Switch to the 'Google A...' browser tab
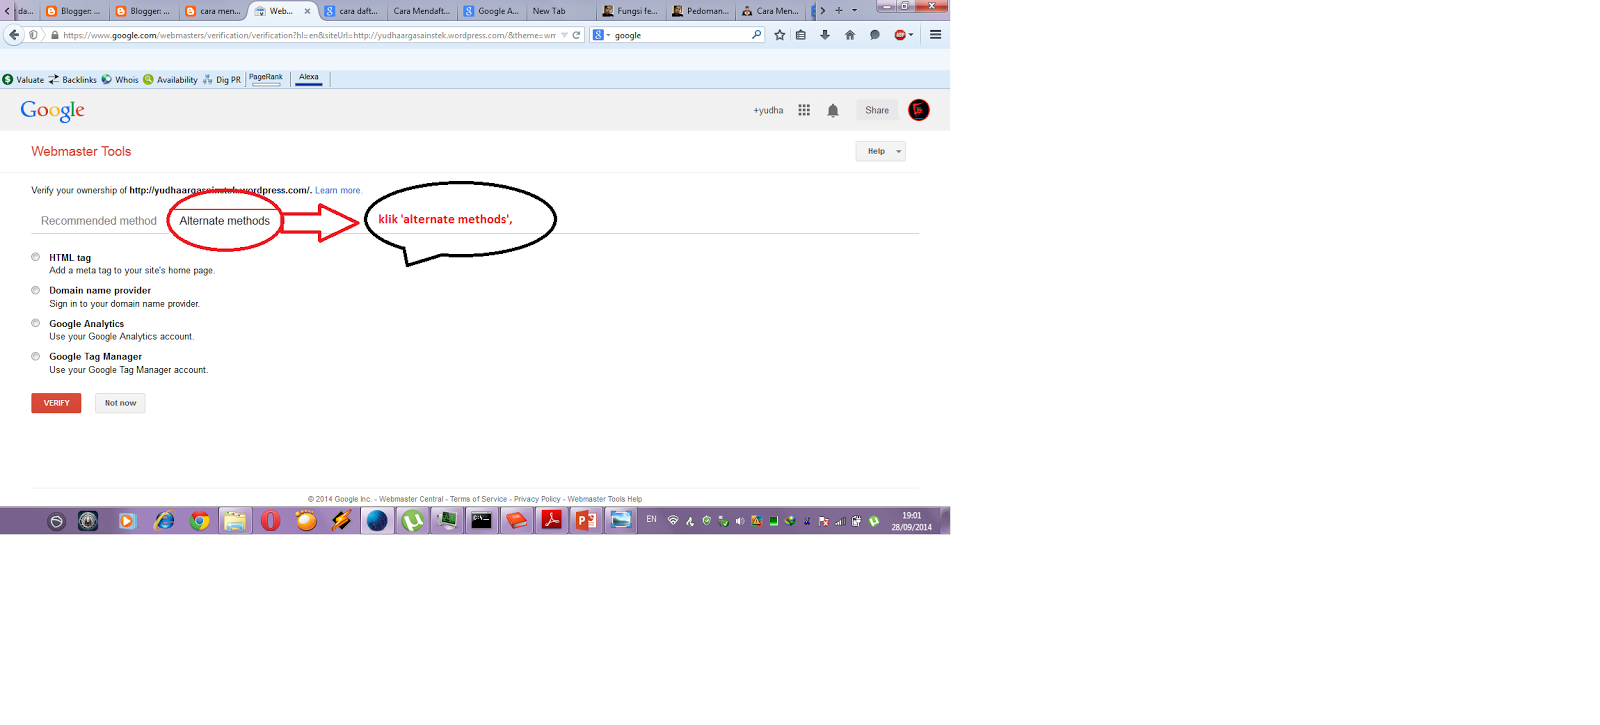 pos(491,11)
